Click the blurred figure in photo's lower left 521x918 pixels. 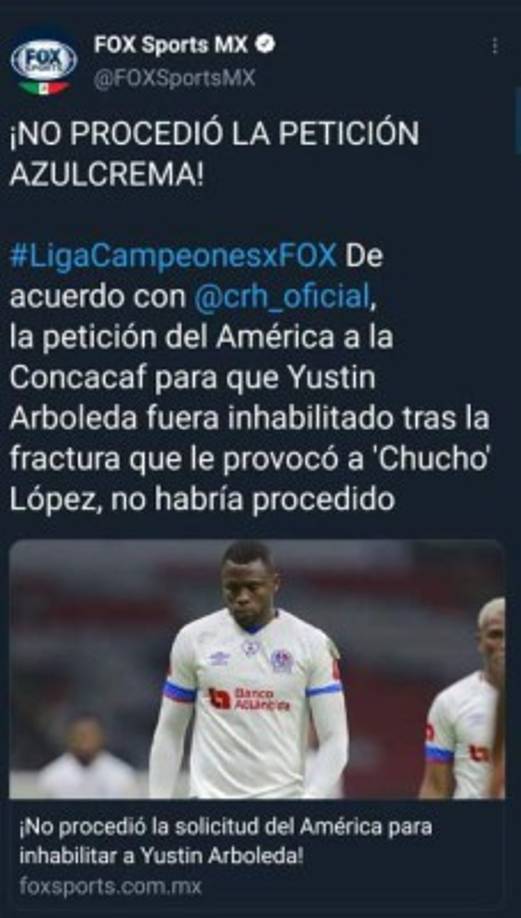coord(86,756)
